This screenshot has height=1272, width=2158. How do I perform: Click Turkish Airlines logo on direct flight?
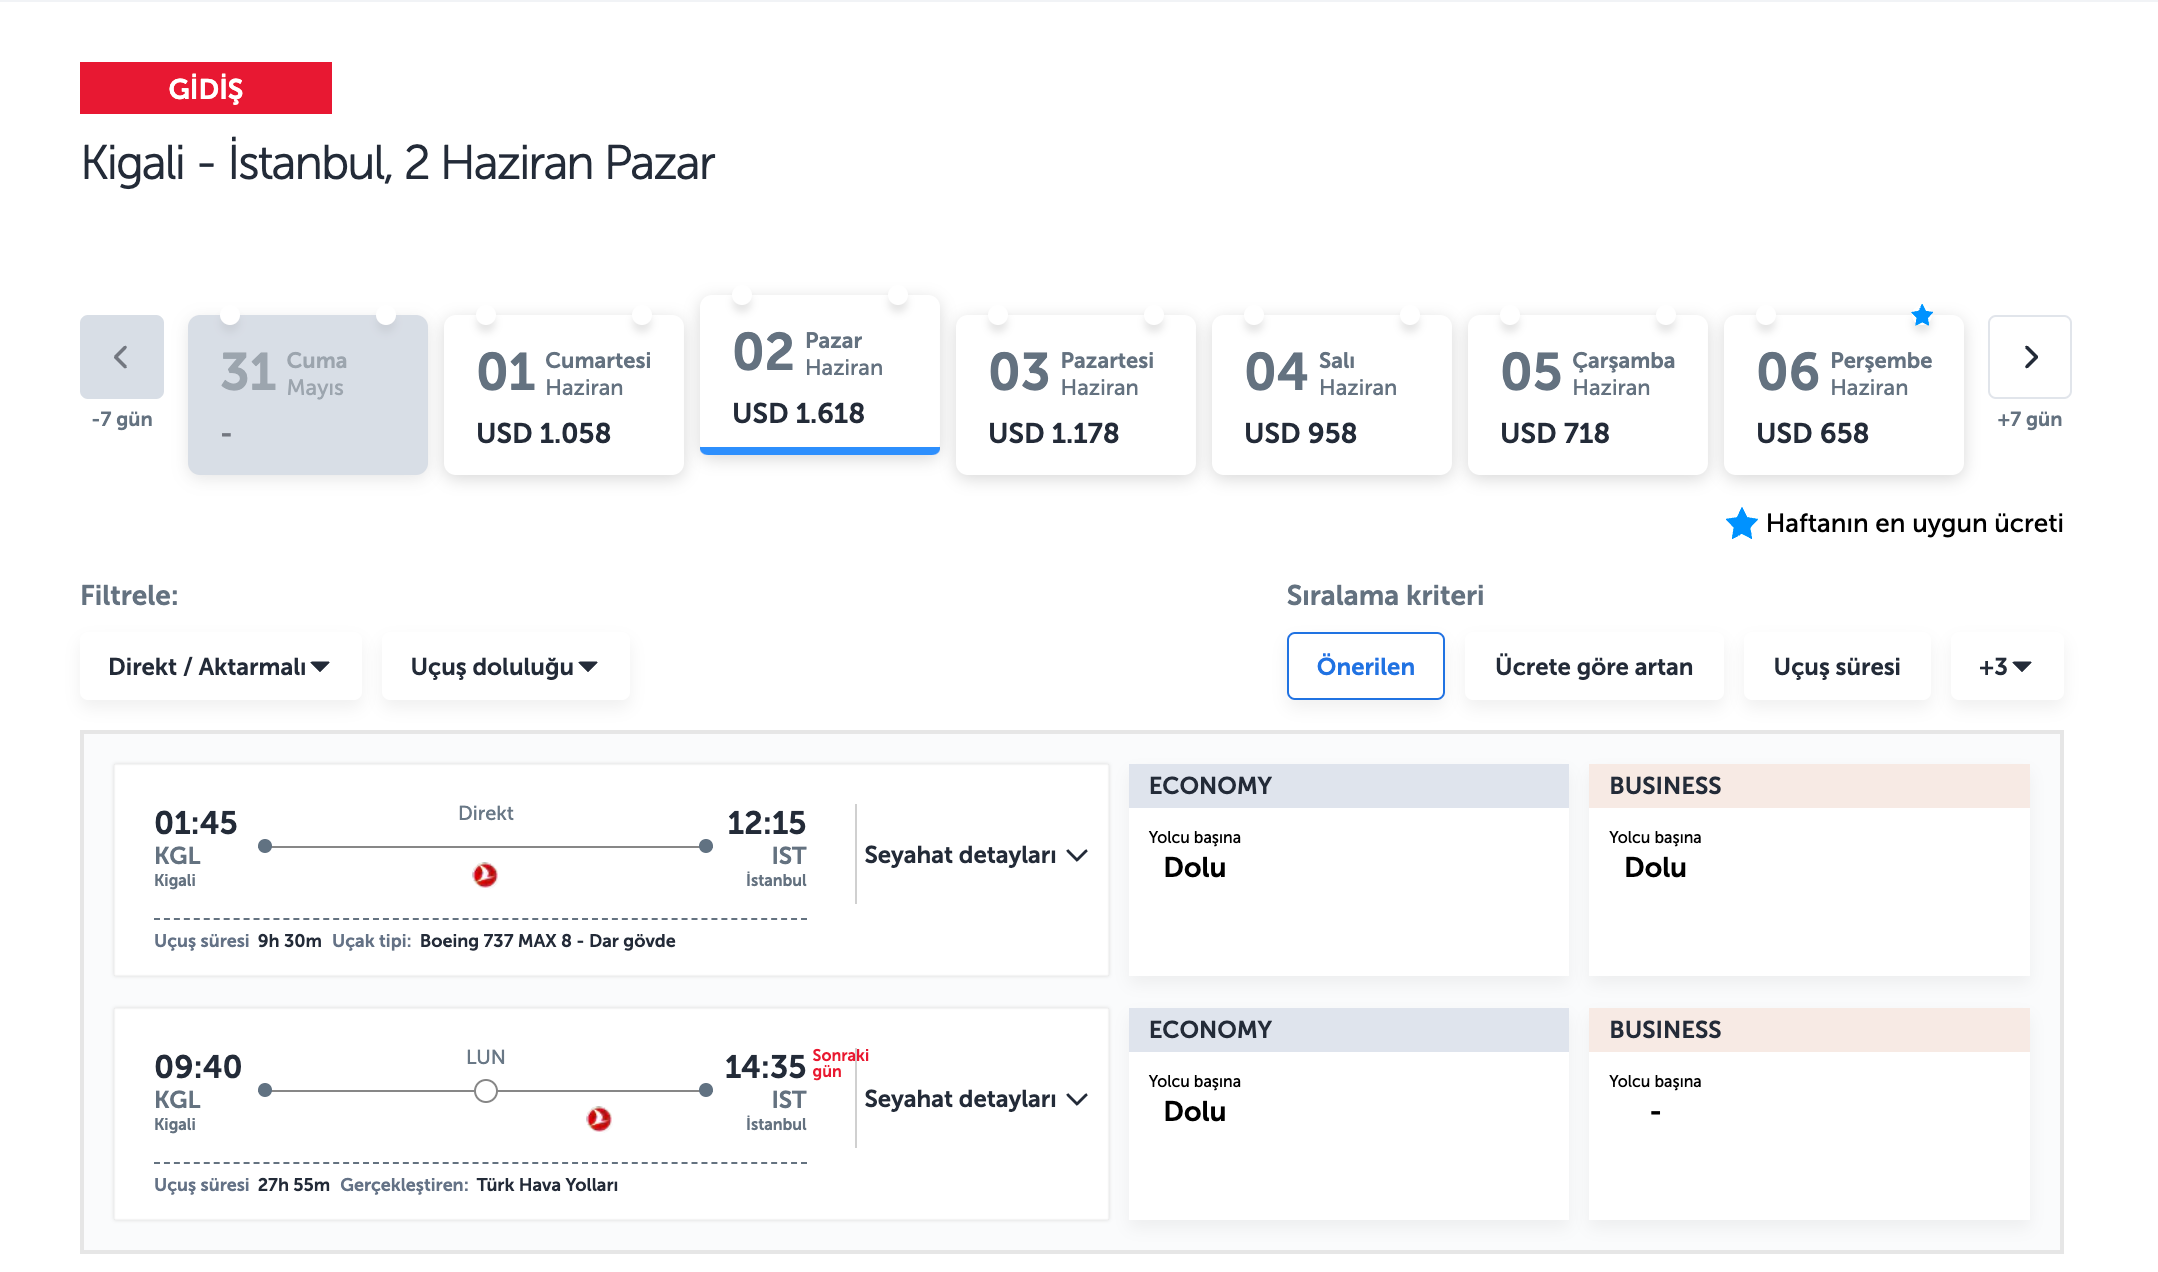pos(485,875)
